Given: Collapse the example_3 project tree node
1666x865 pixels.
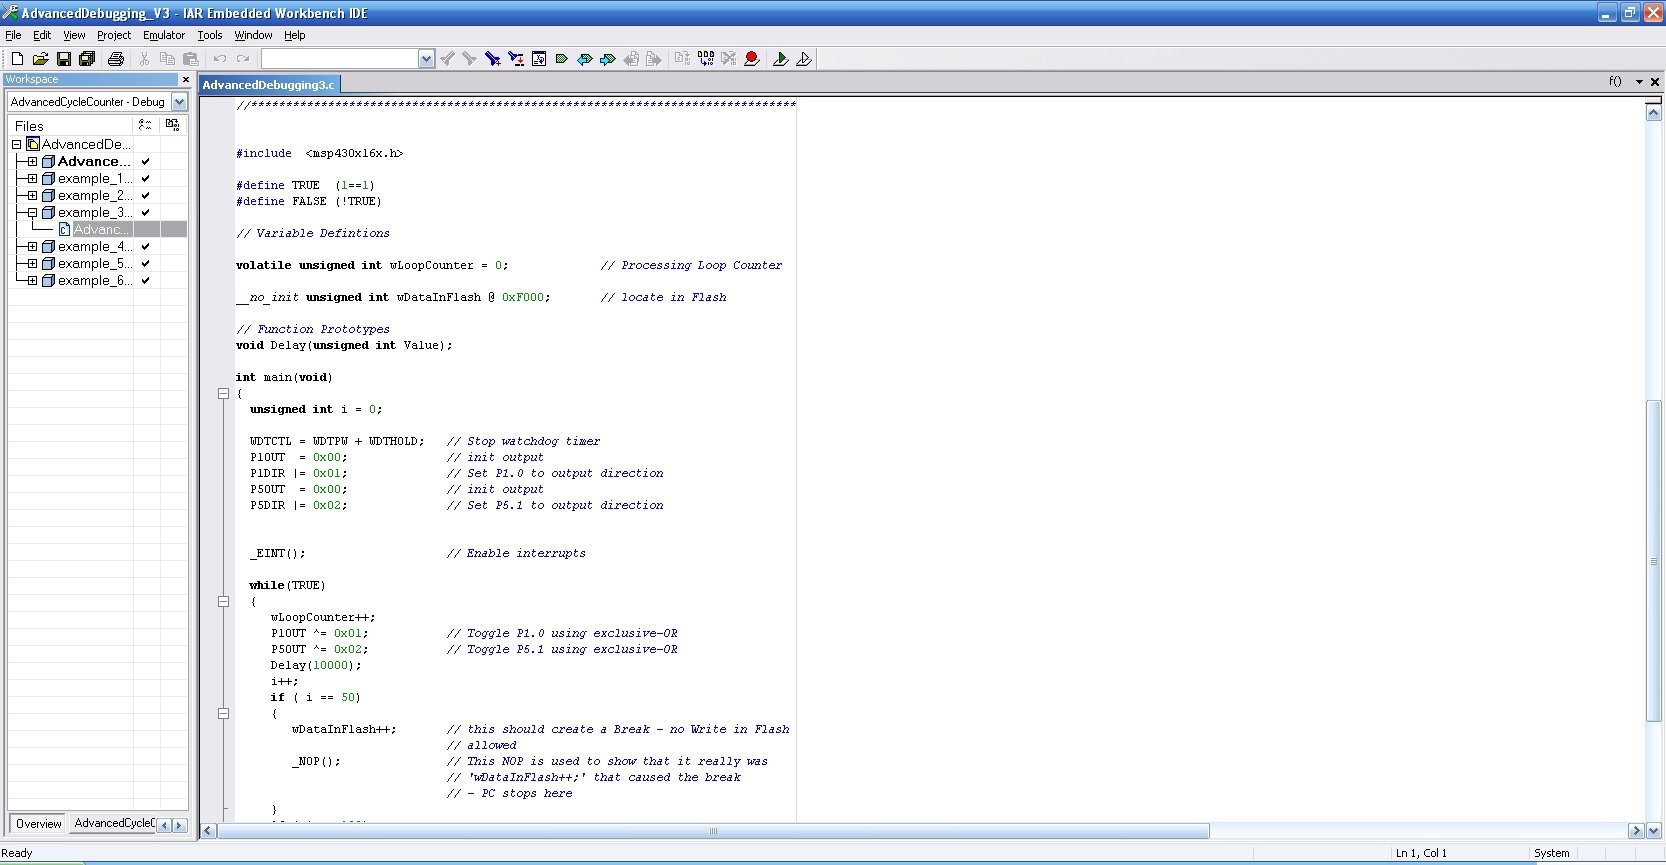Looking at the screenshot, I should click(x=32, y=213).
